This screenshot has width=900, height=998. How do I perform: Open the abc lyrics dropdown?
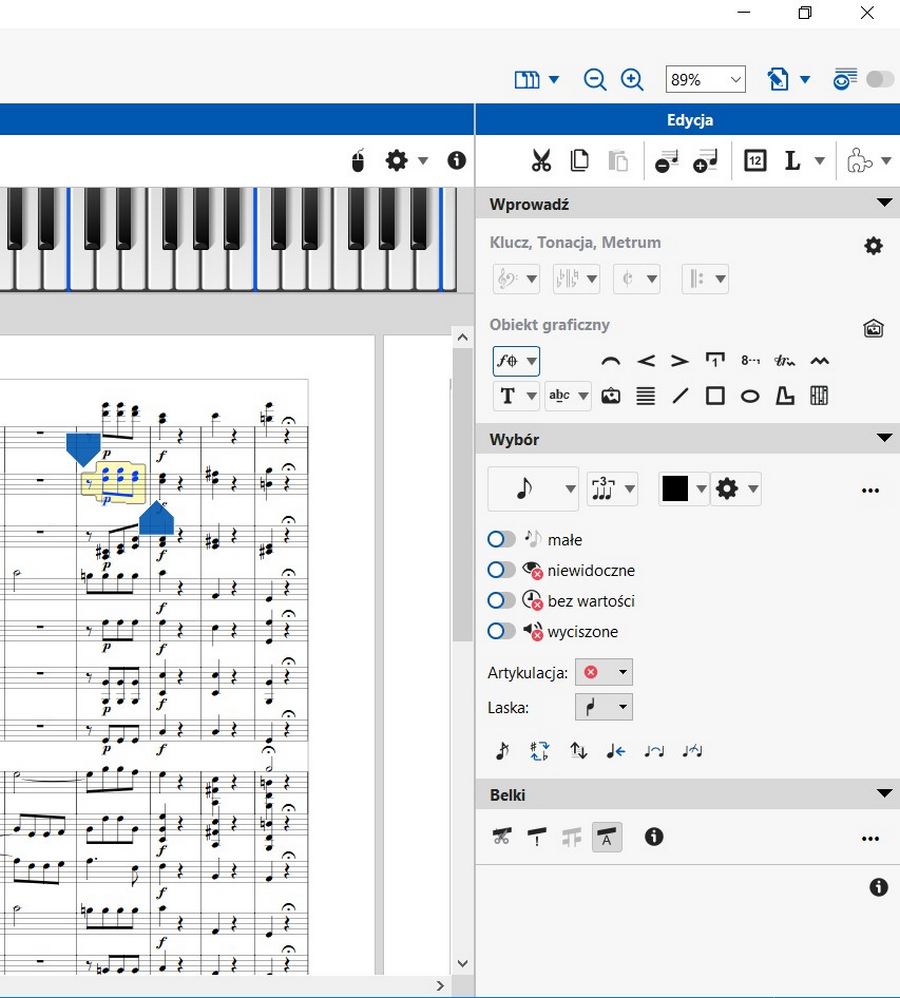click(x=568, y=396)
